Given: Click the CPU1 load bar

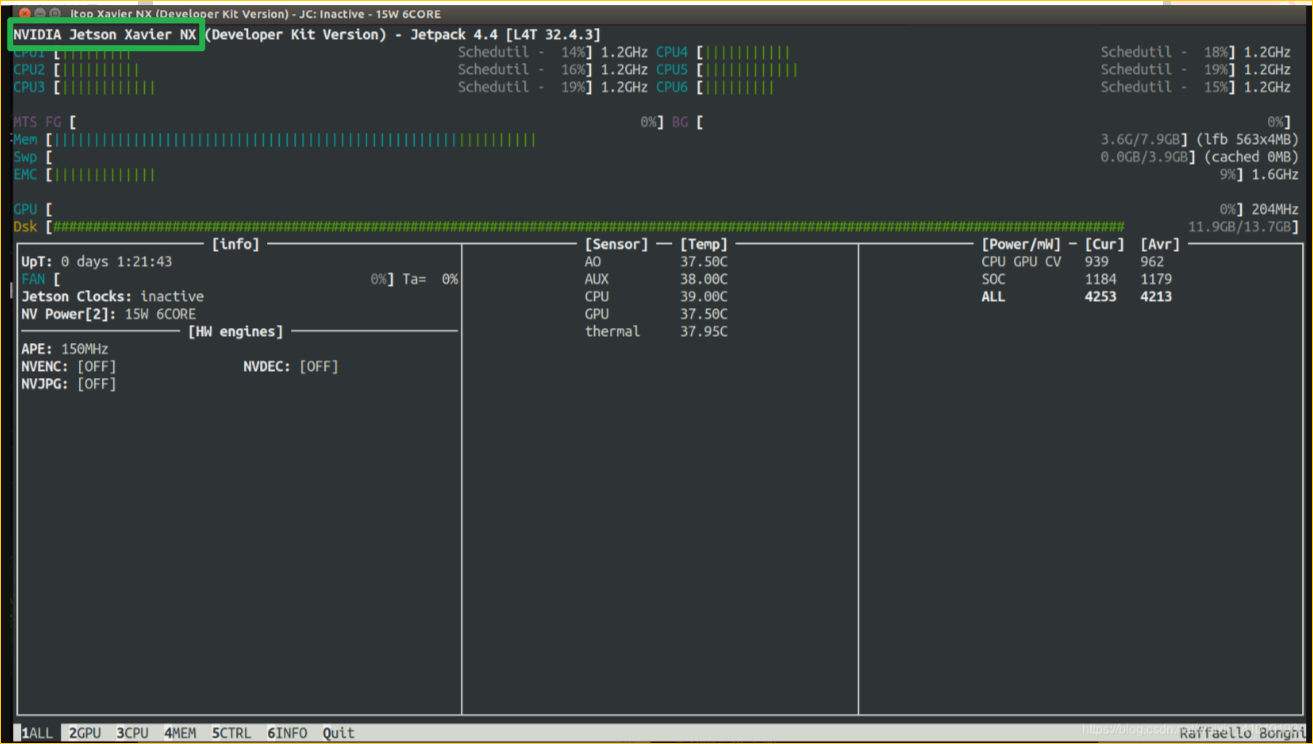Looking at the screenshot, I should [324, 52].
